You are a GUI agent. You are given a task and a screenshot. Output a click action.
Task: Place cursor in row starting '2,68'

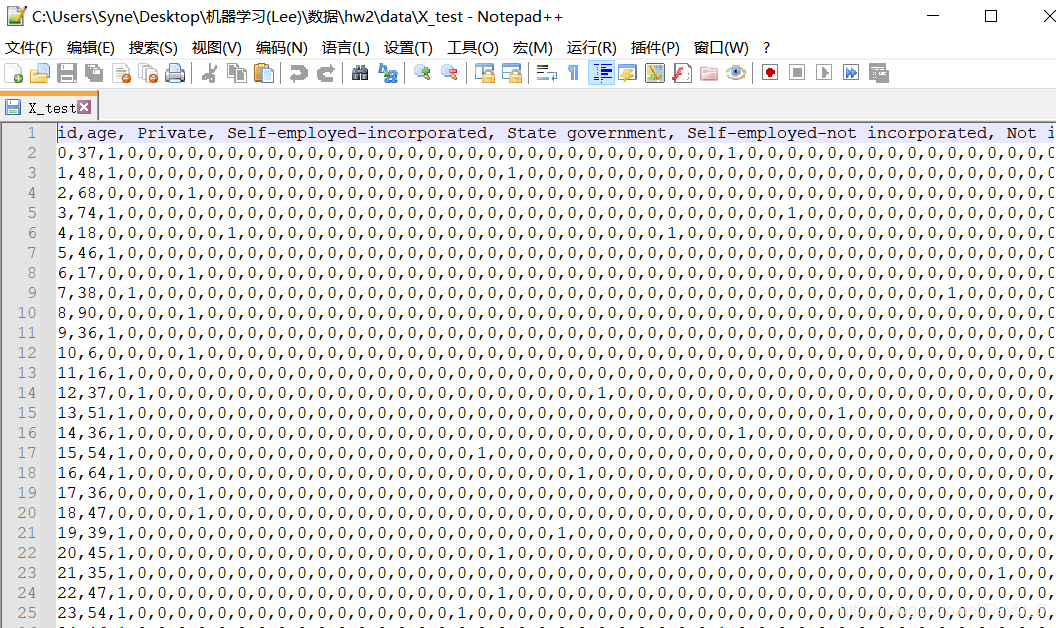[x=556, y=193]
